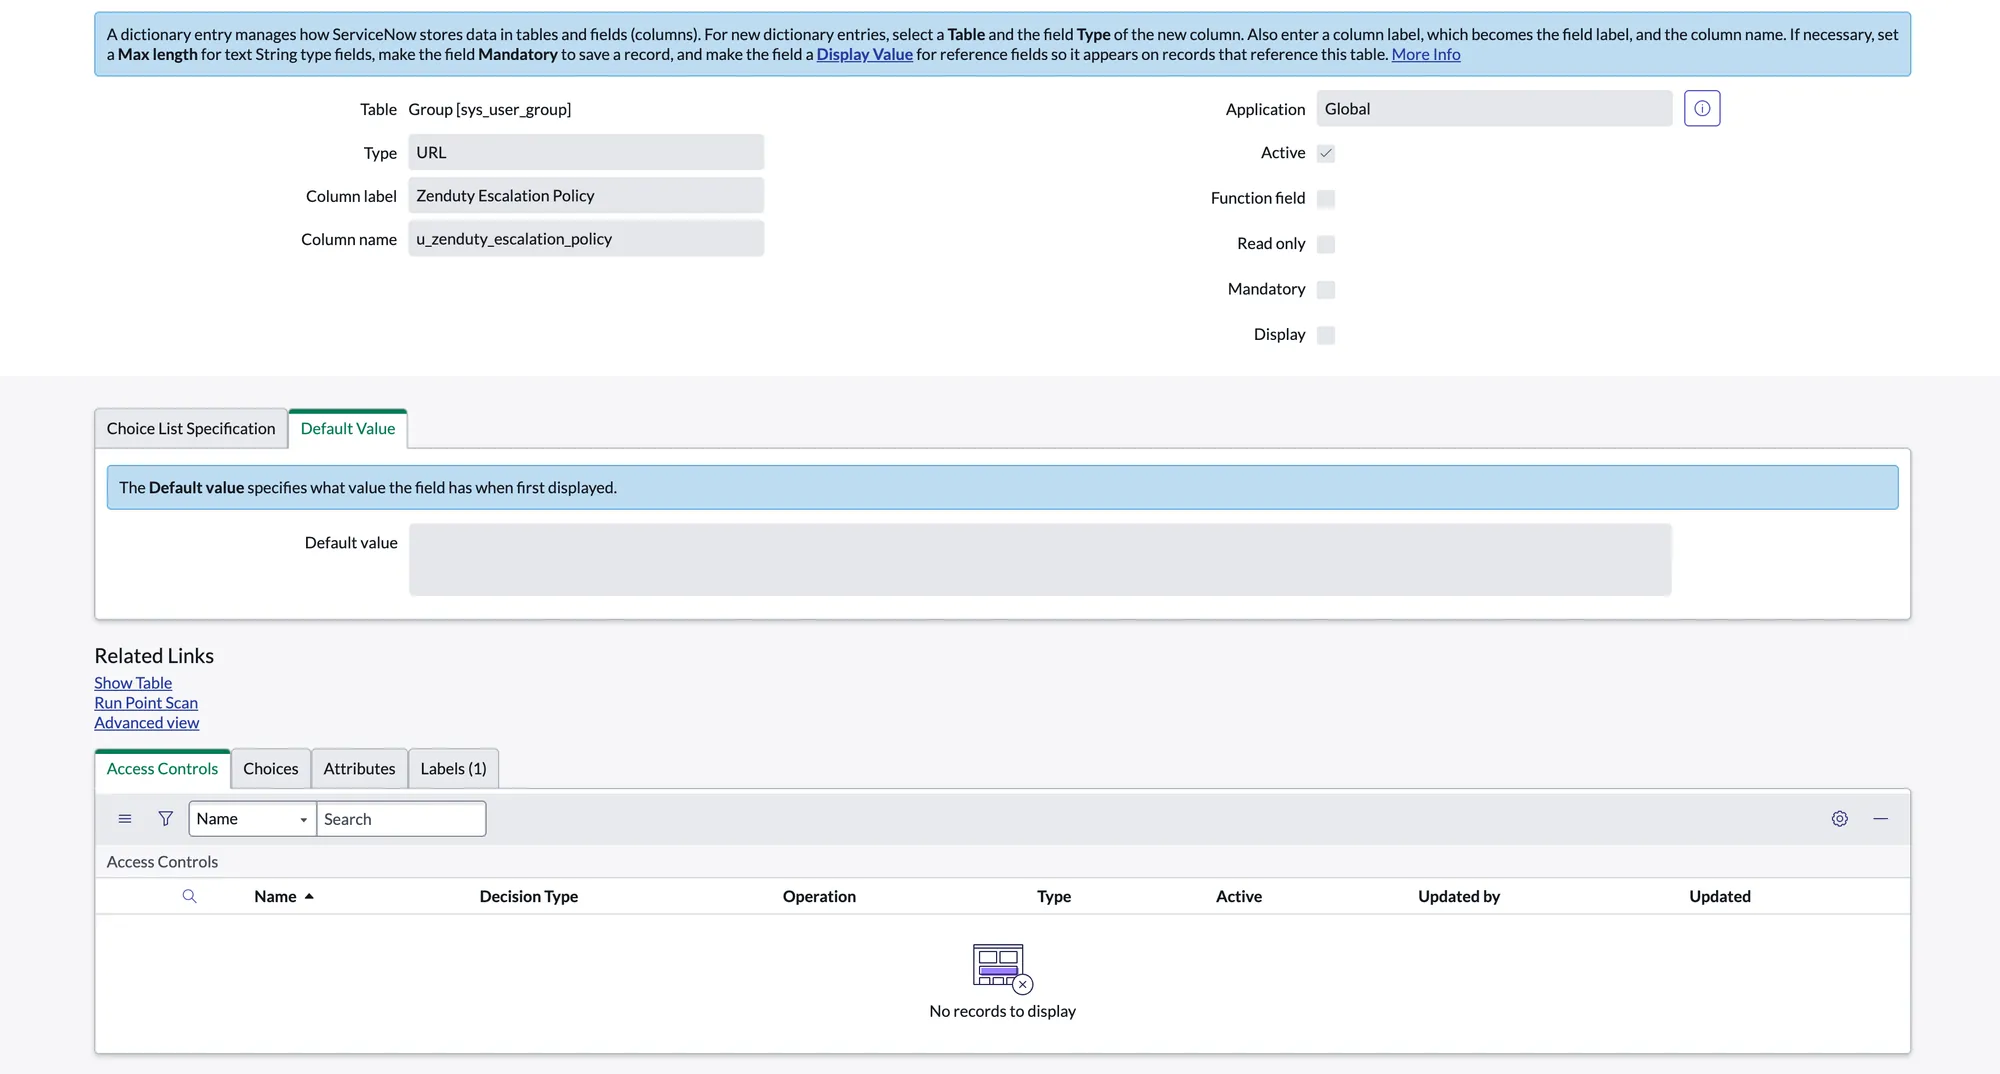Open the Advanced view link

coord(146,723)
